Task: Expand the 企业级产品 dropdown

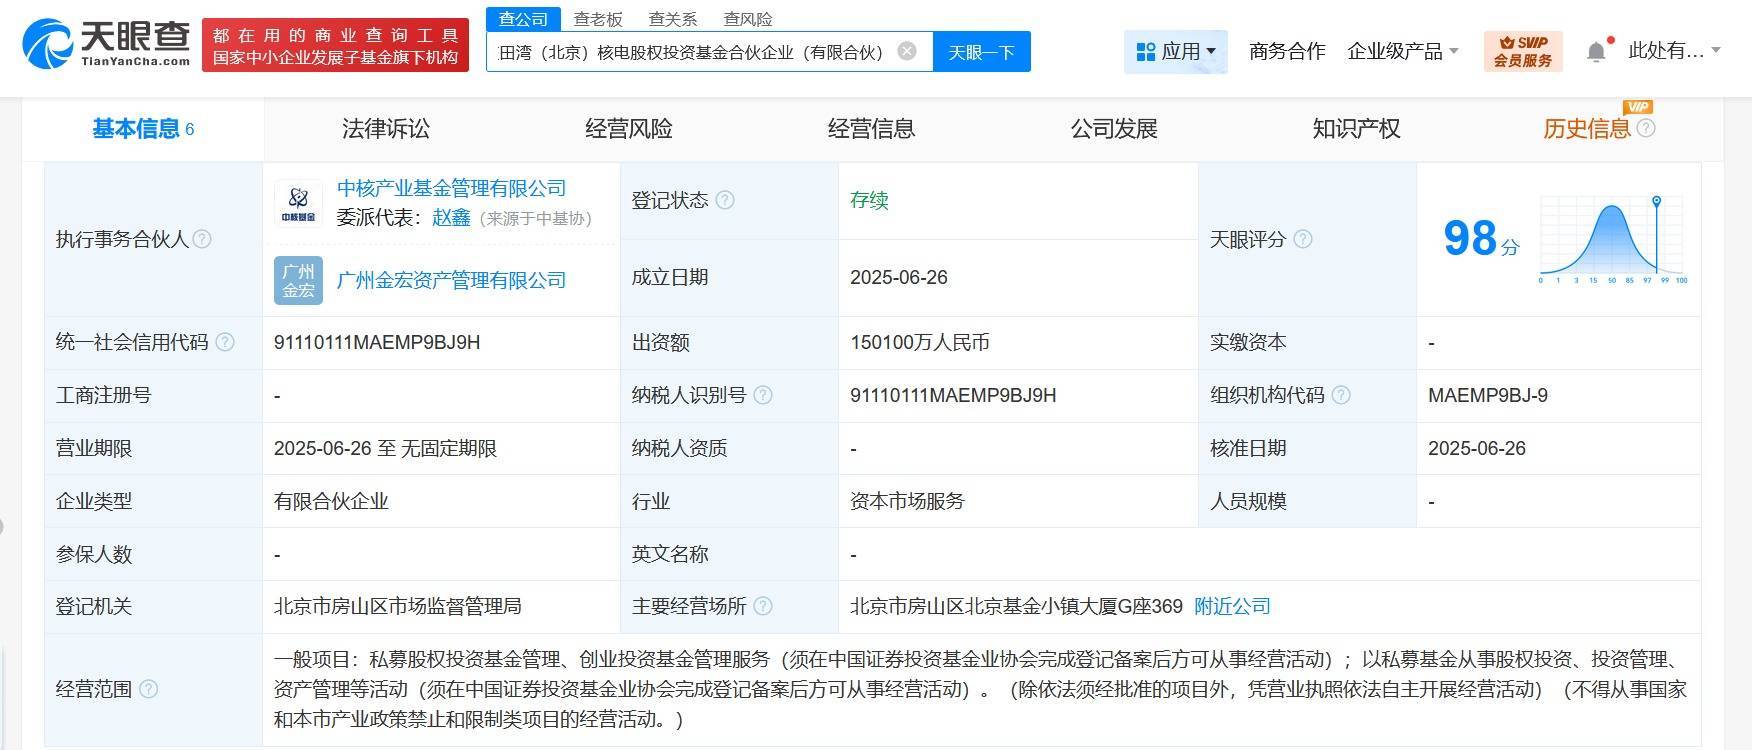Action: (1403, 51)
